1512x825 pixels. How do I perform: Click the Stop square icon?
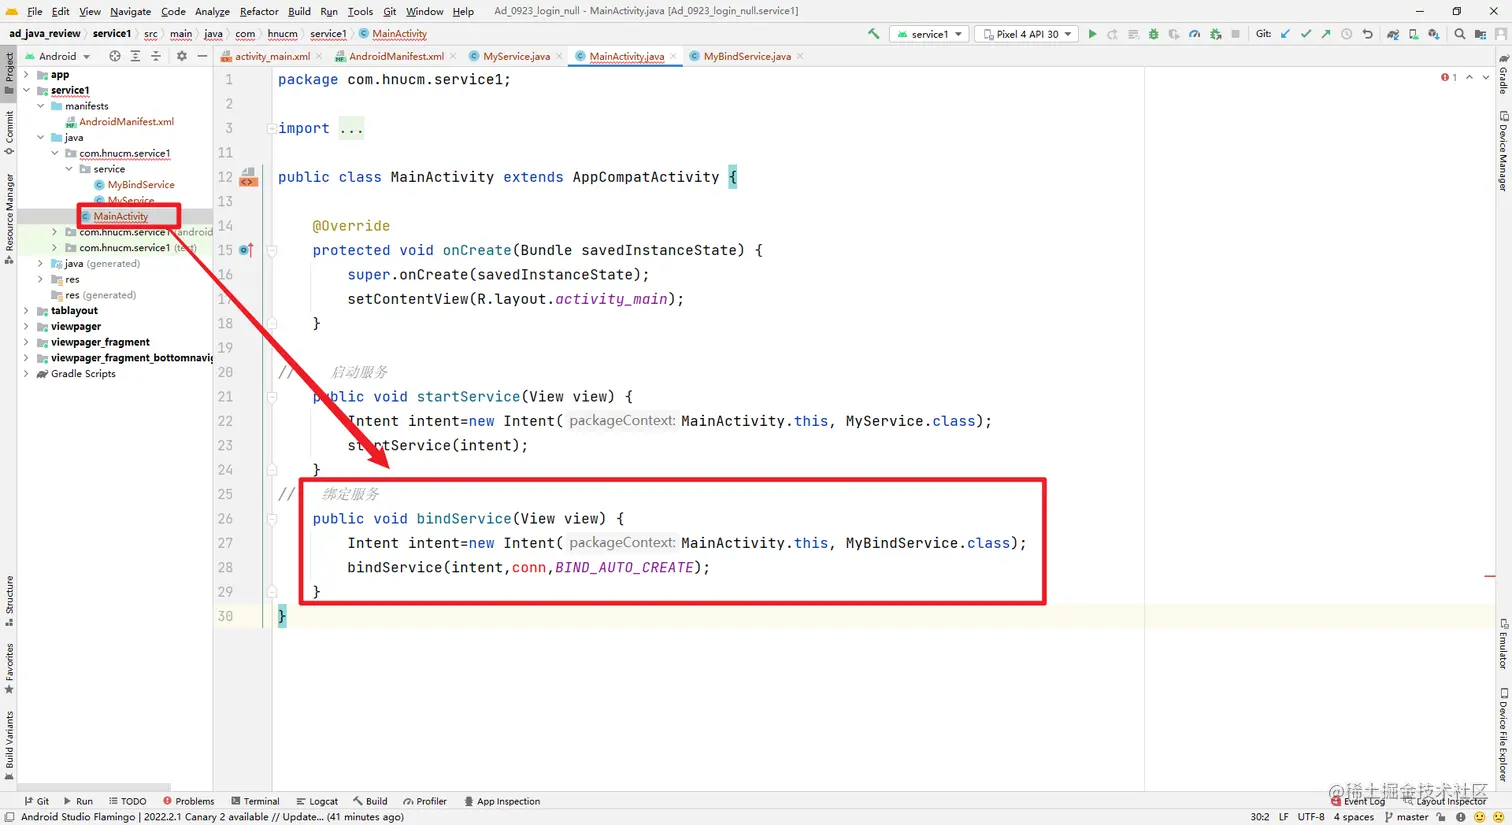1235,34
